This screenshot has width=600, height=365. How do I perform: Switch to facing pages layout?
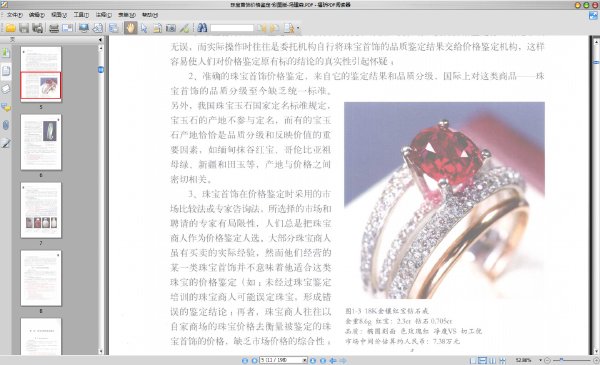492,360
